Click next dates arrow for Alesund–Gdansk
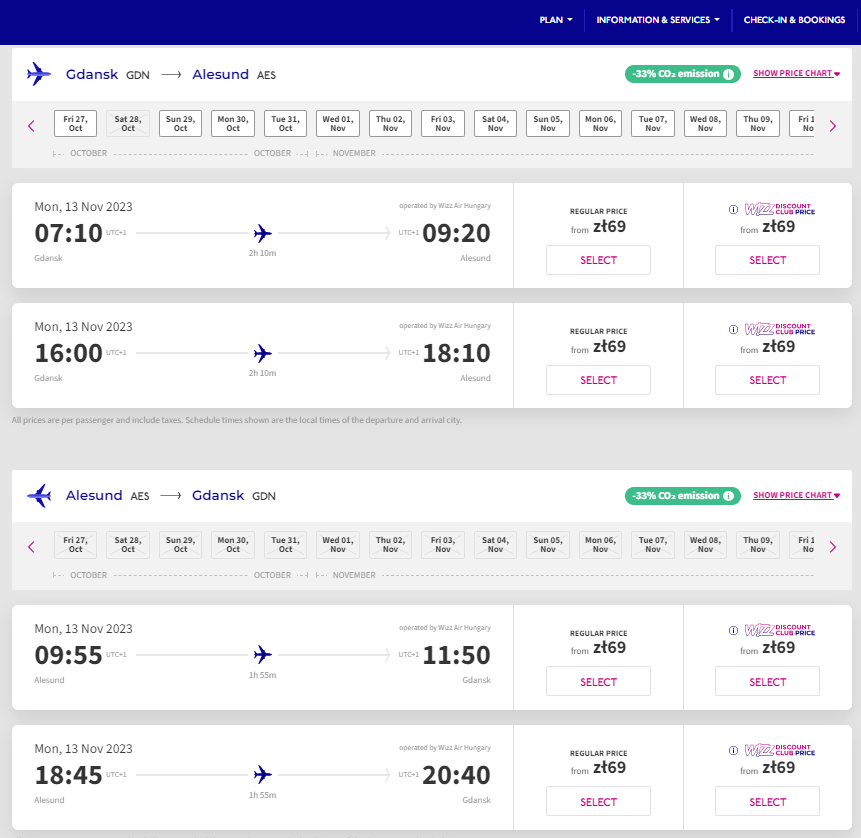This screenshot has width=861, height=838. pyautogui.click(x=832, y=548)
